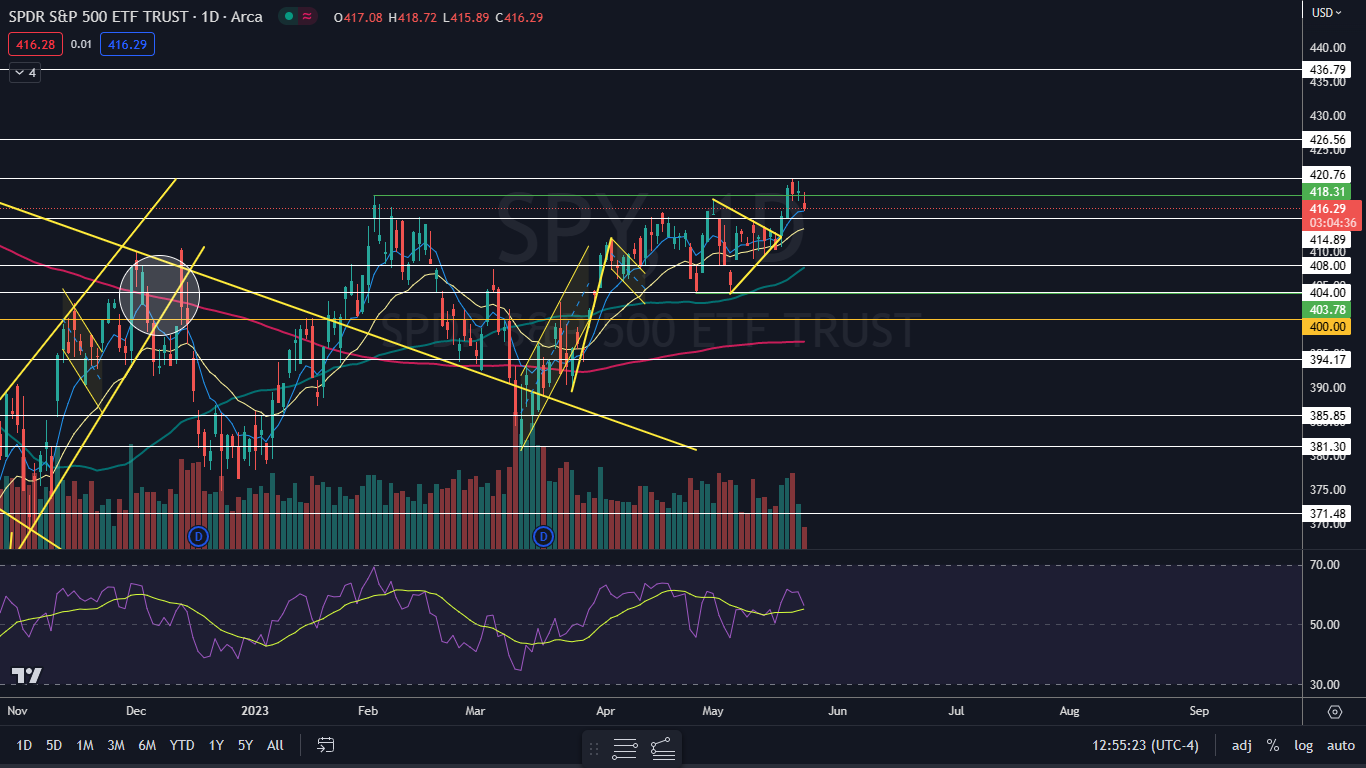This screenshot has height=768, width=1366.
Task: Select the 6M date range
Action: 147,745
